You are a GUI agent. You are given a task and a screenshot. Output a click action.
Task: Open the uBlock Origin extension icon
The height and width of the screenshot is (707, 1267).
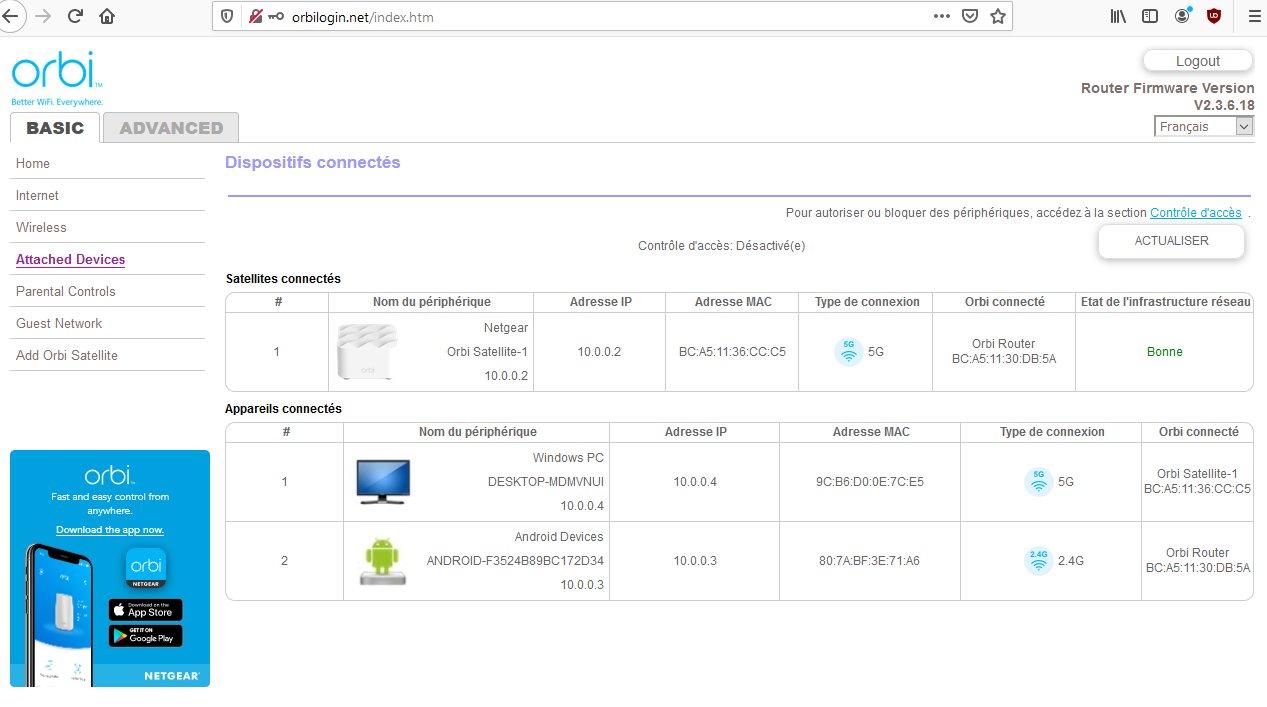(1214, 16)
